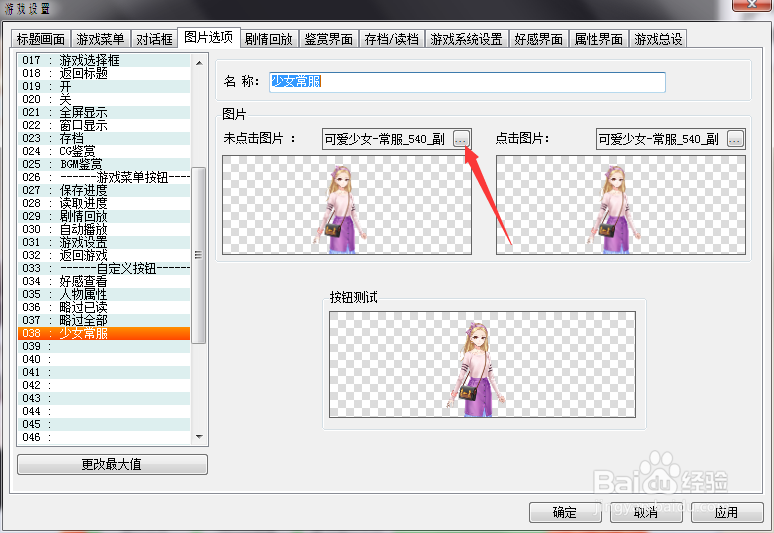
Task: Click the 确定 button
Action: point(565,512)
